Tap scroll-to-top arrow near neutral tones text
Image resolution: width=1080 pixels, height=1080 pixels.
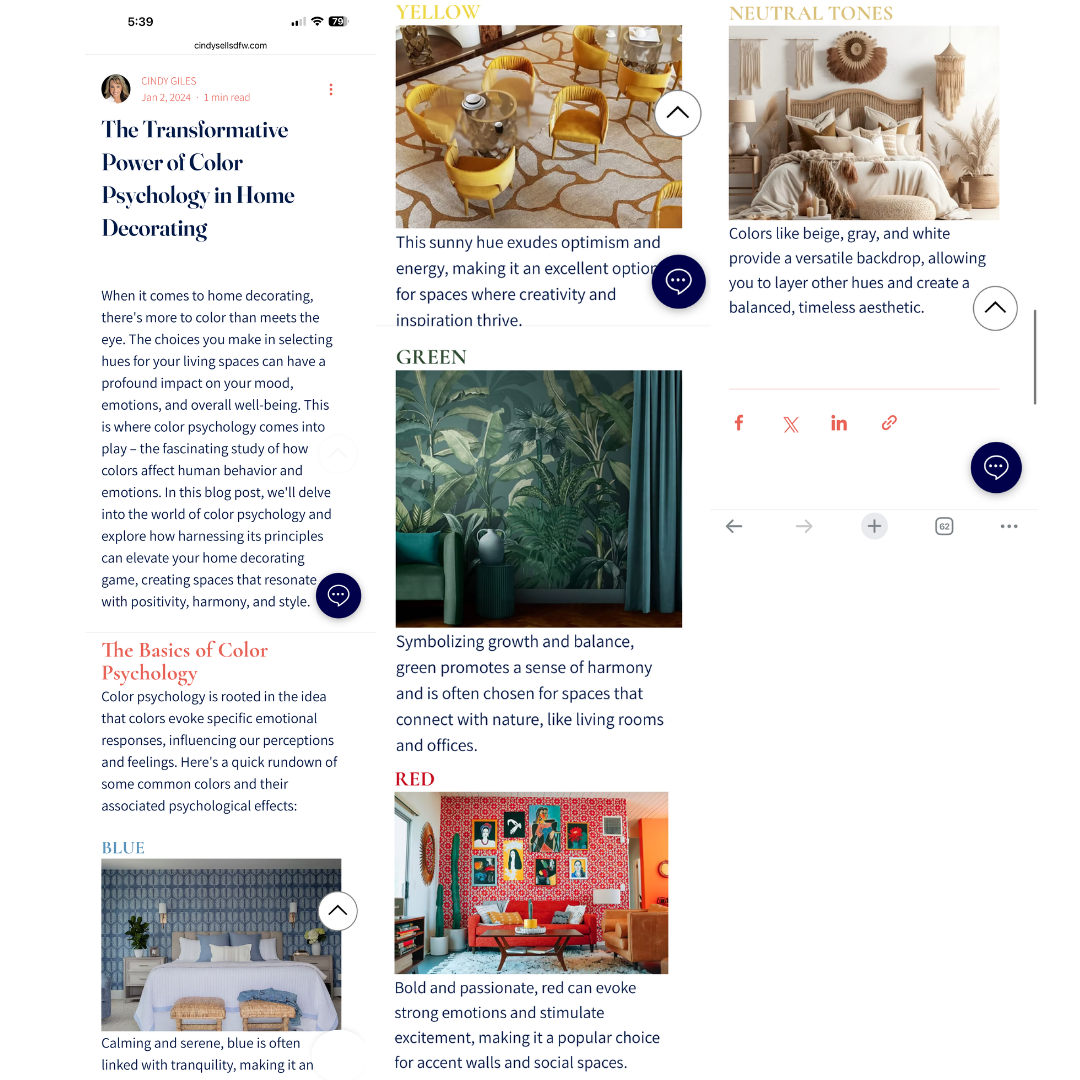(995, 308)
